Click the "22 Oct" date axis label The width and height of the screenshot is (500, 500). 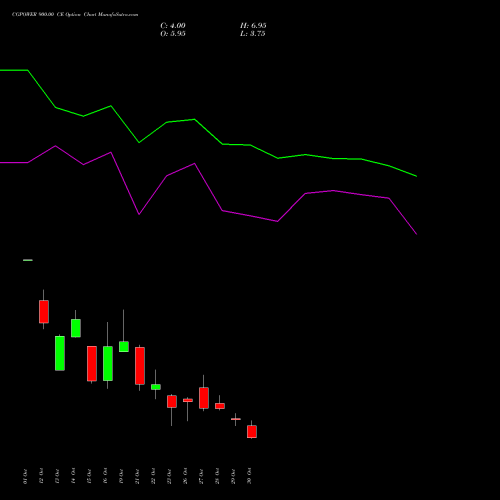point(153,476)
